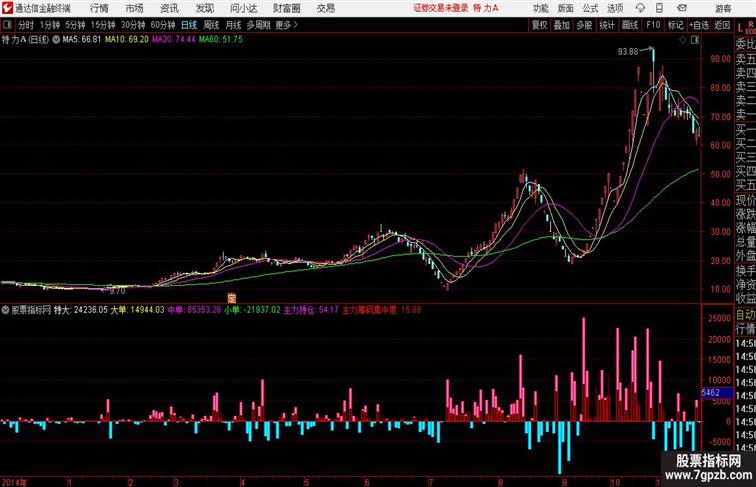
Task: Click the month 10 marker on time axis
Action: click(x=615, y=482)
